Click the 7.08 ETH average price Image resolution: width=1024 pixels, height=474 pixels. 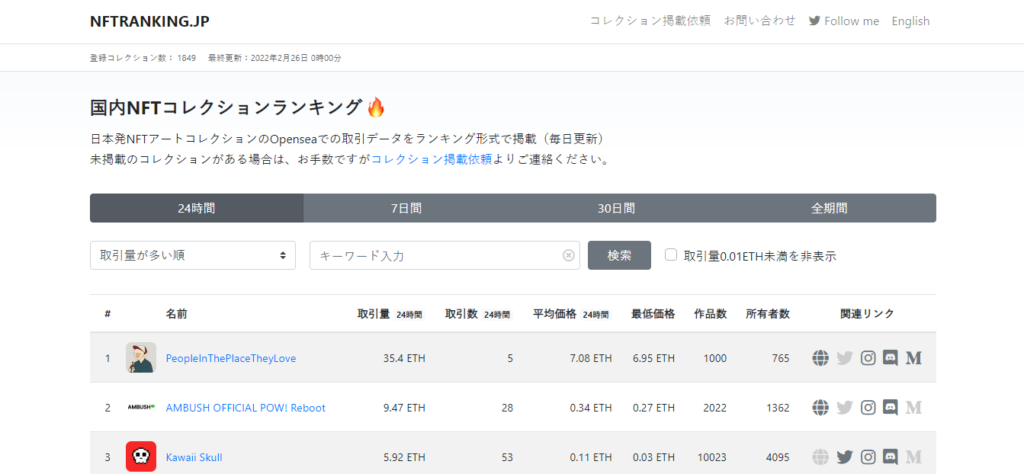click(591, 358)
